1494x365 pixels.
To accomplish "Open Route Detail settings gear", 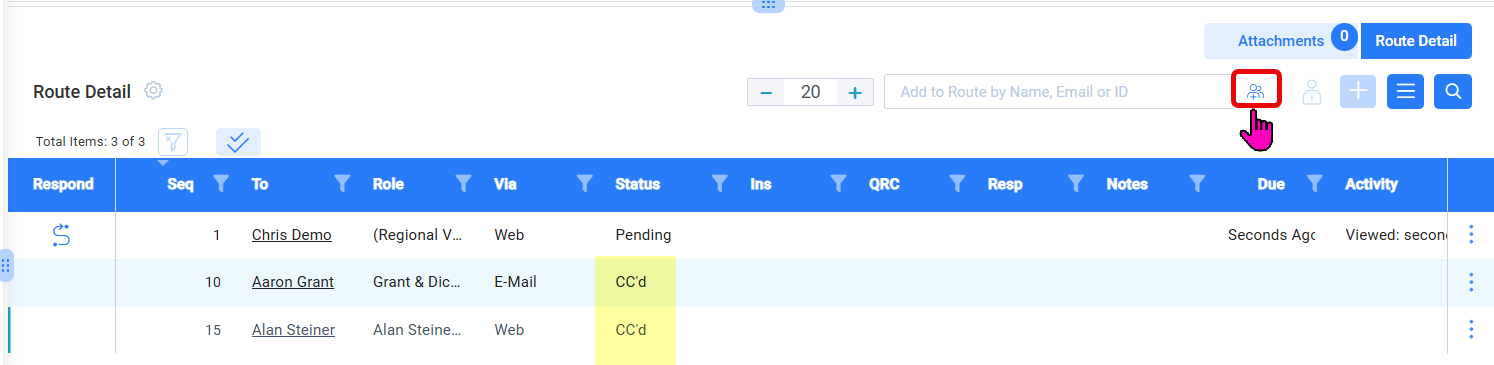I will [153, 90].
